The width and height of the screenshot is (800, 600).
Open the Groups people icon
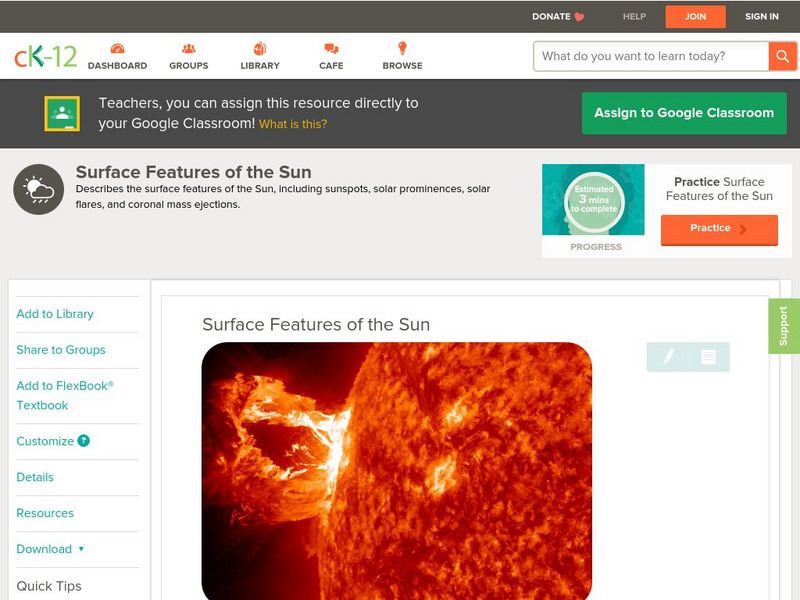pos(189,48)
